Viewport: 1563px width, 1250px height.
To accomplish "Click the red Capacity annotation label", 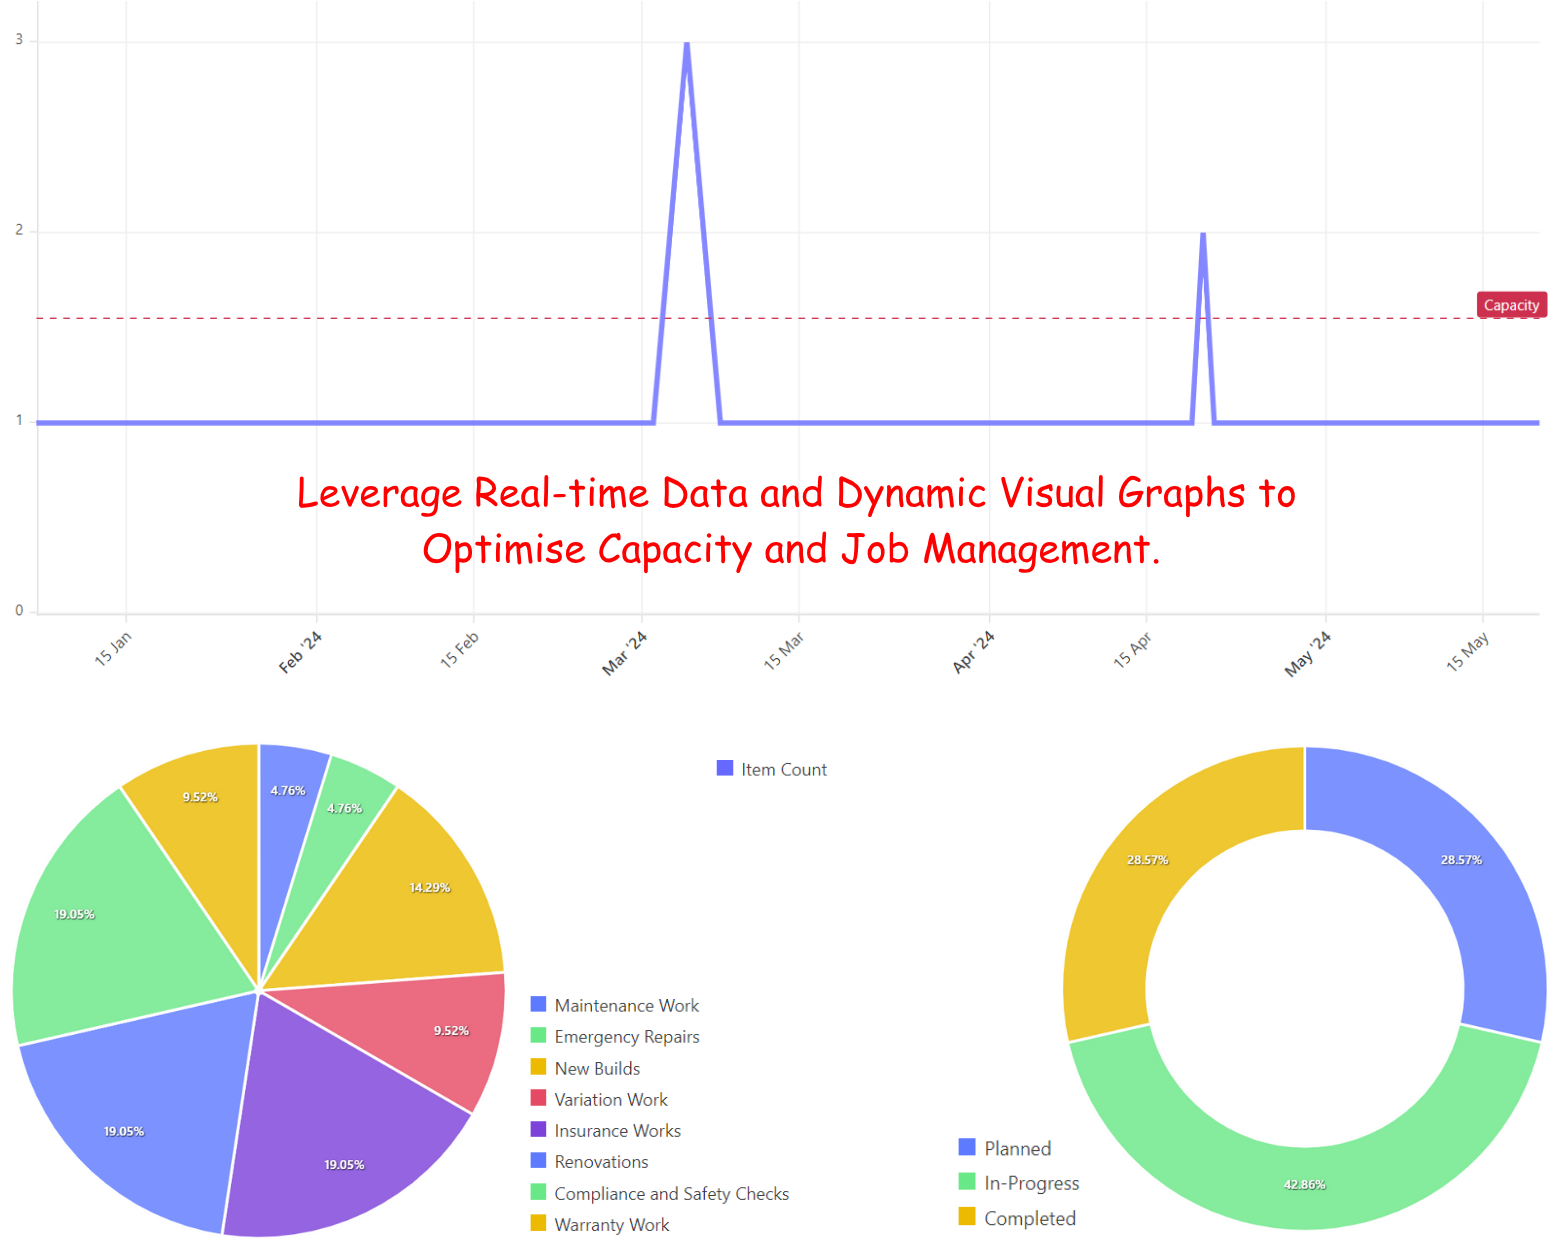I will coord(1511,305).
